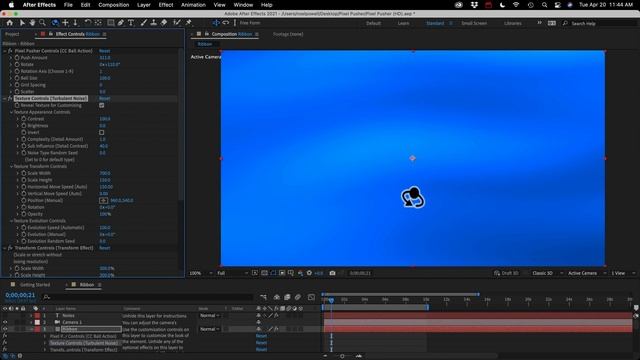Click the Draft 3D button in the viewer

coord(506,273)
